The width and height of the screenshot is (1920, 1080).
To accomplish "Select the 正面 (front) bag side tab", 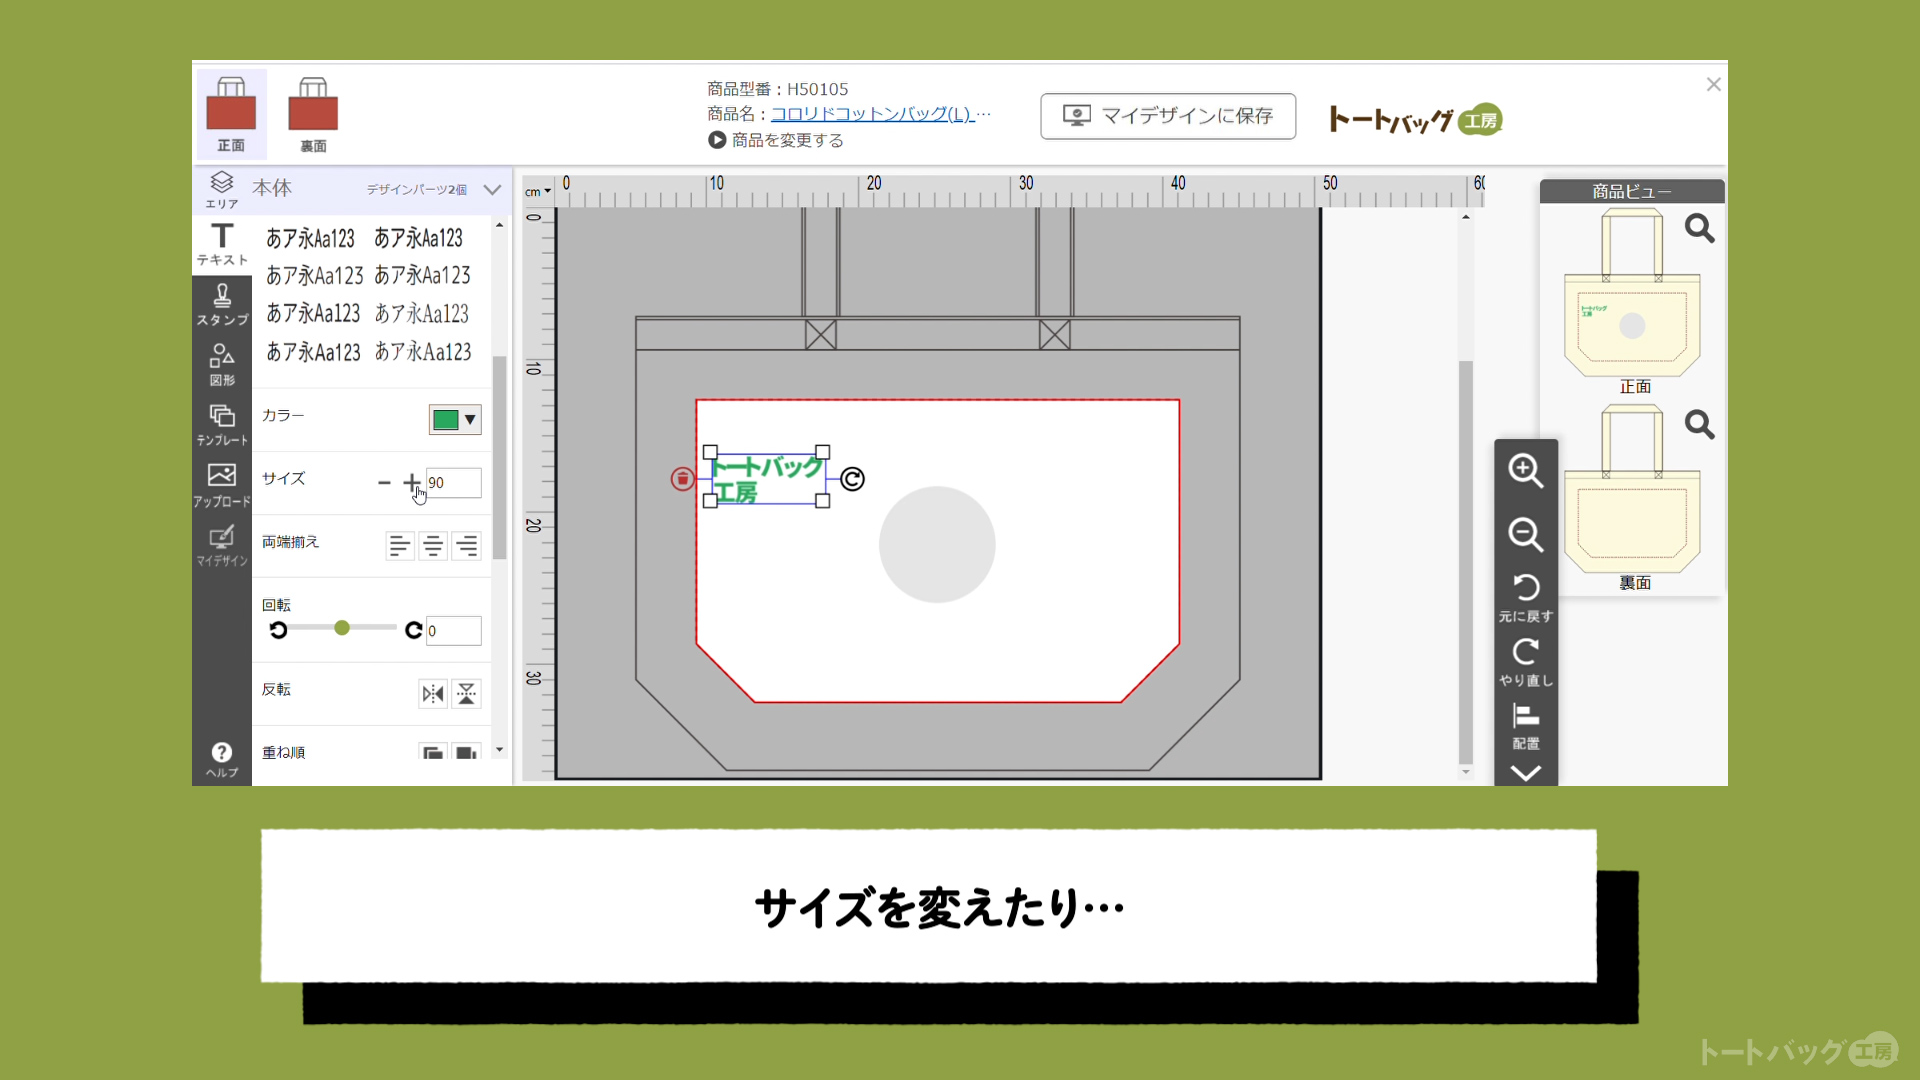I will 231,114.
